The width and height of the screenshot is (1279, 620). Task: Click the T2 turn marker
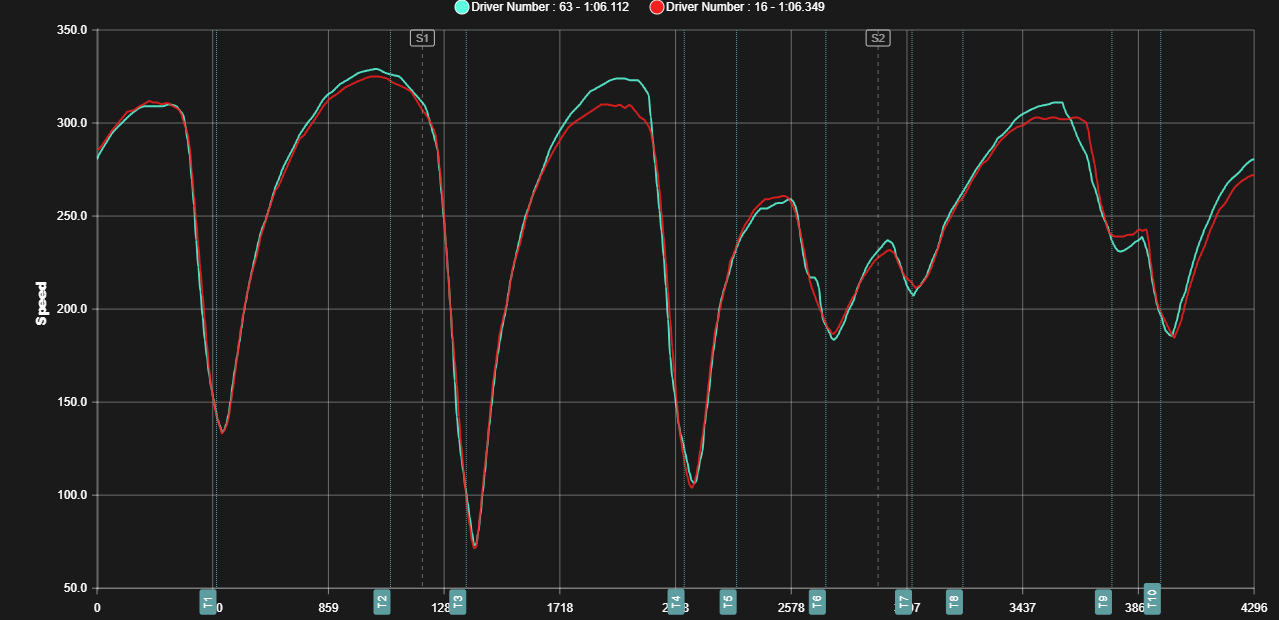(382, 601)
